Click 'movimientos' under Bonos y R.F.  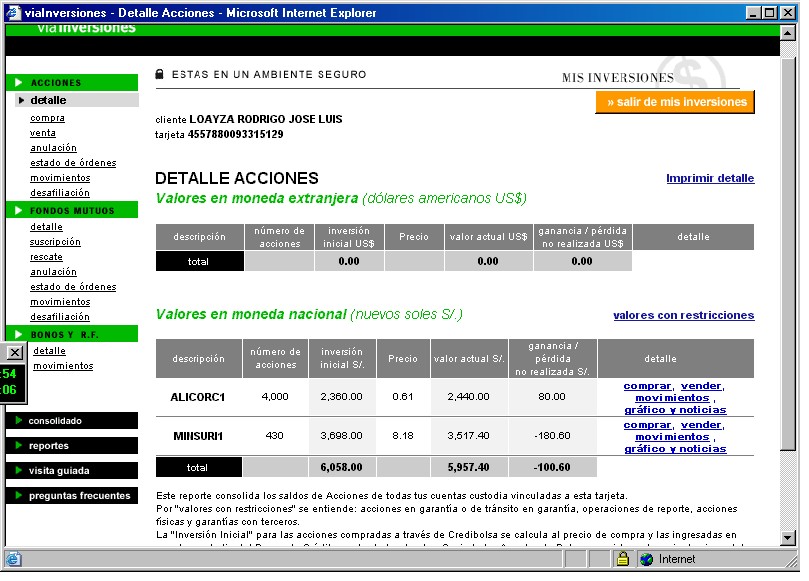coord(63,365)
